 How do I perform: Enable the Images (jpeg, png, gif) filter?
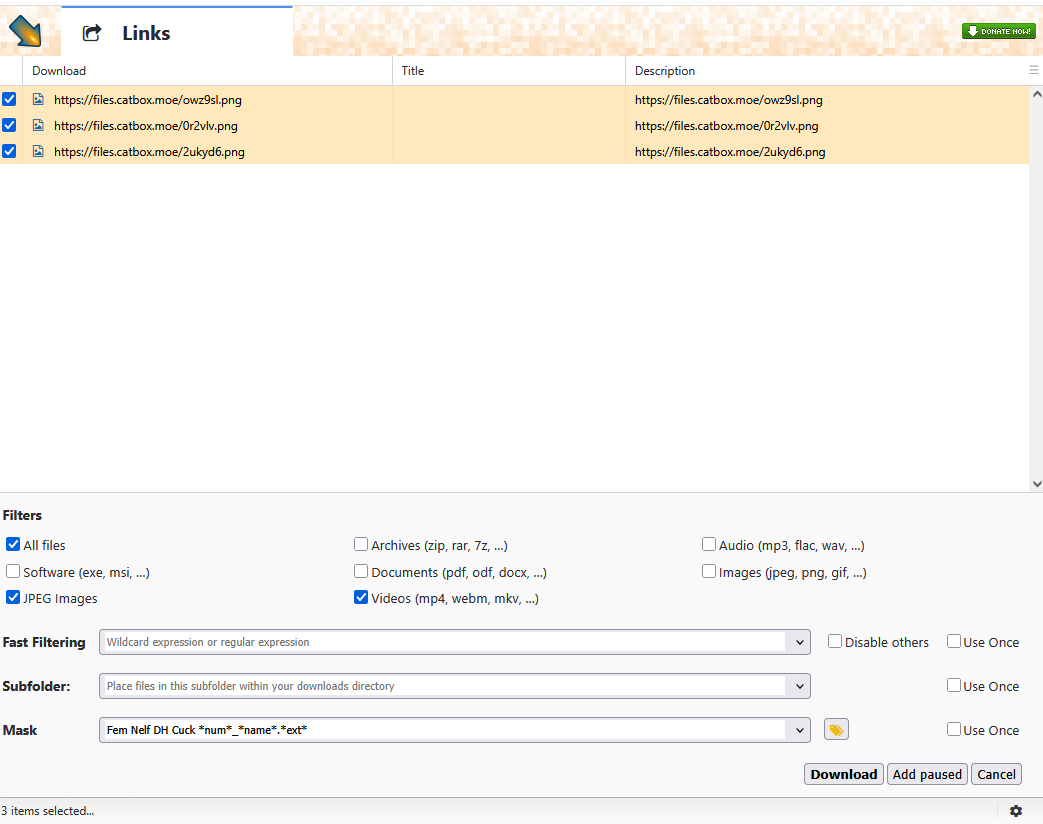[709, 571]
